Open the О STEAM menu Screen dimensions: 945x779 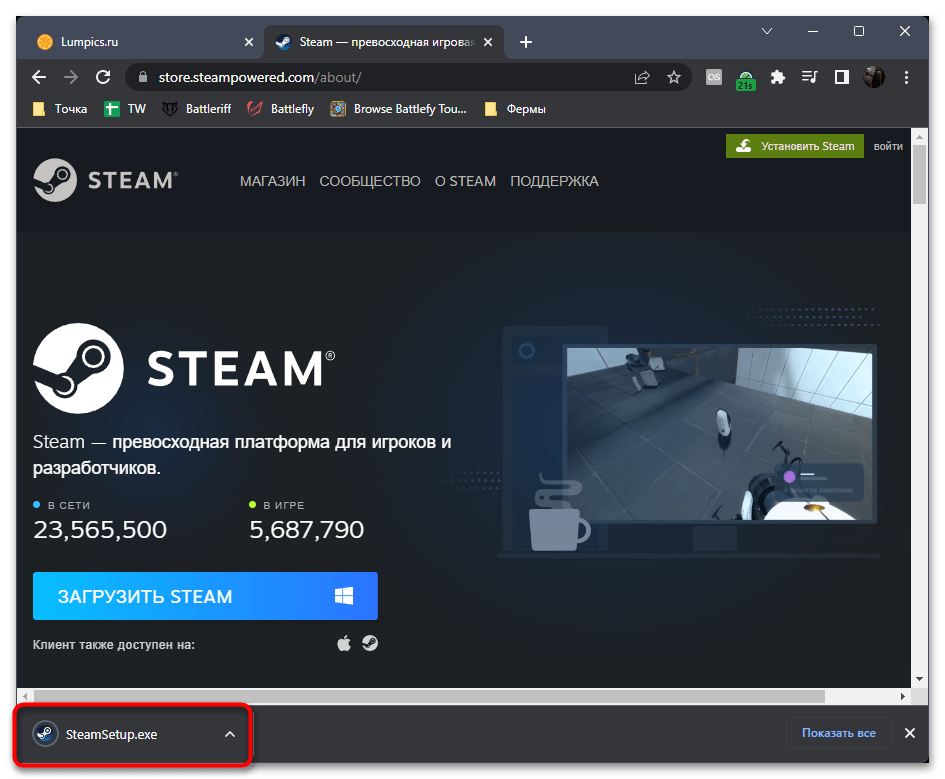[x=465, y=181]
